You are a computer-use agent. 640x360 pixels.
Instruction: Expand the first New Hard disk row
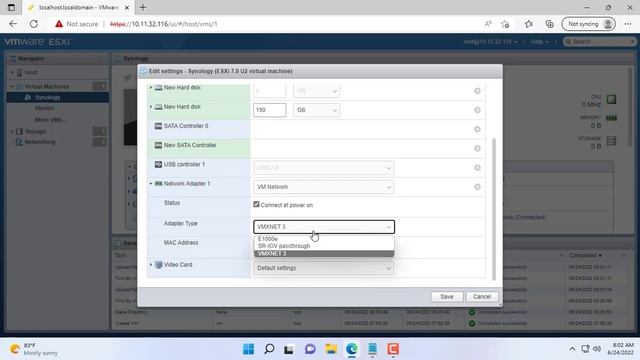pos(151,87)
